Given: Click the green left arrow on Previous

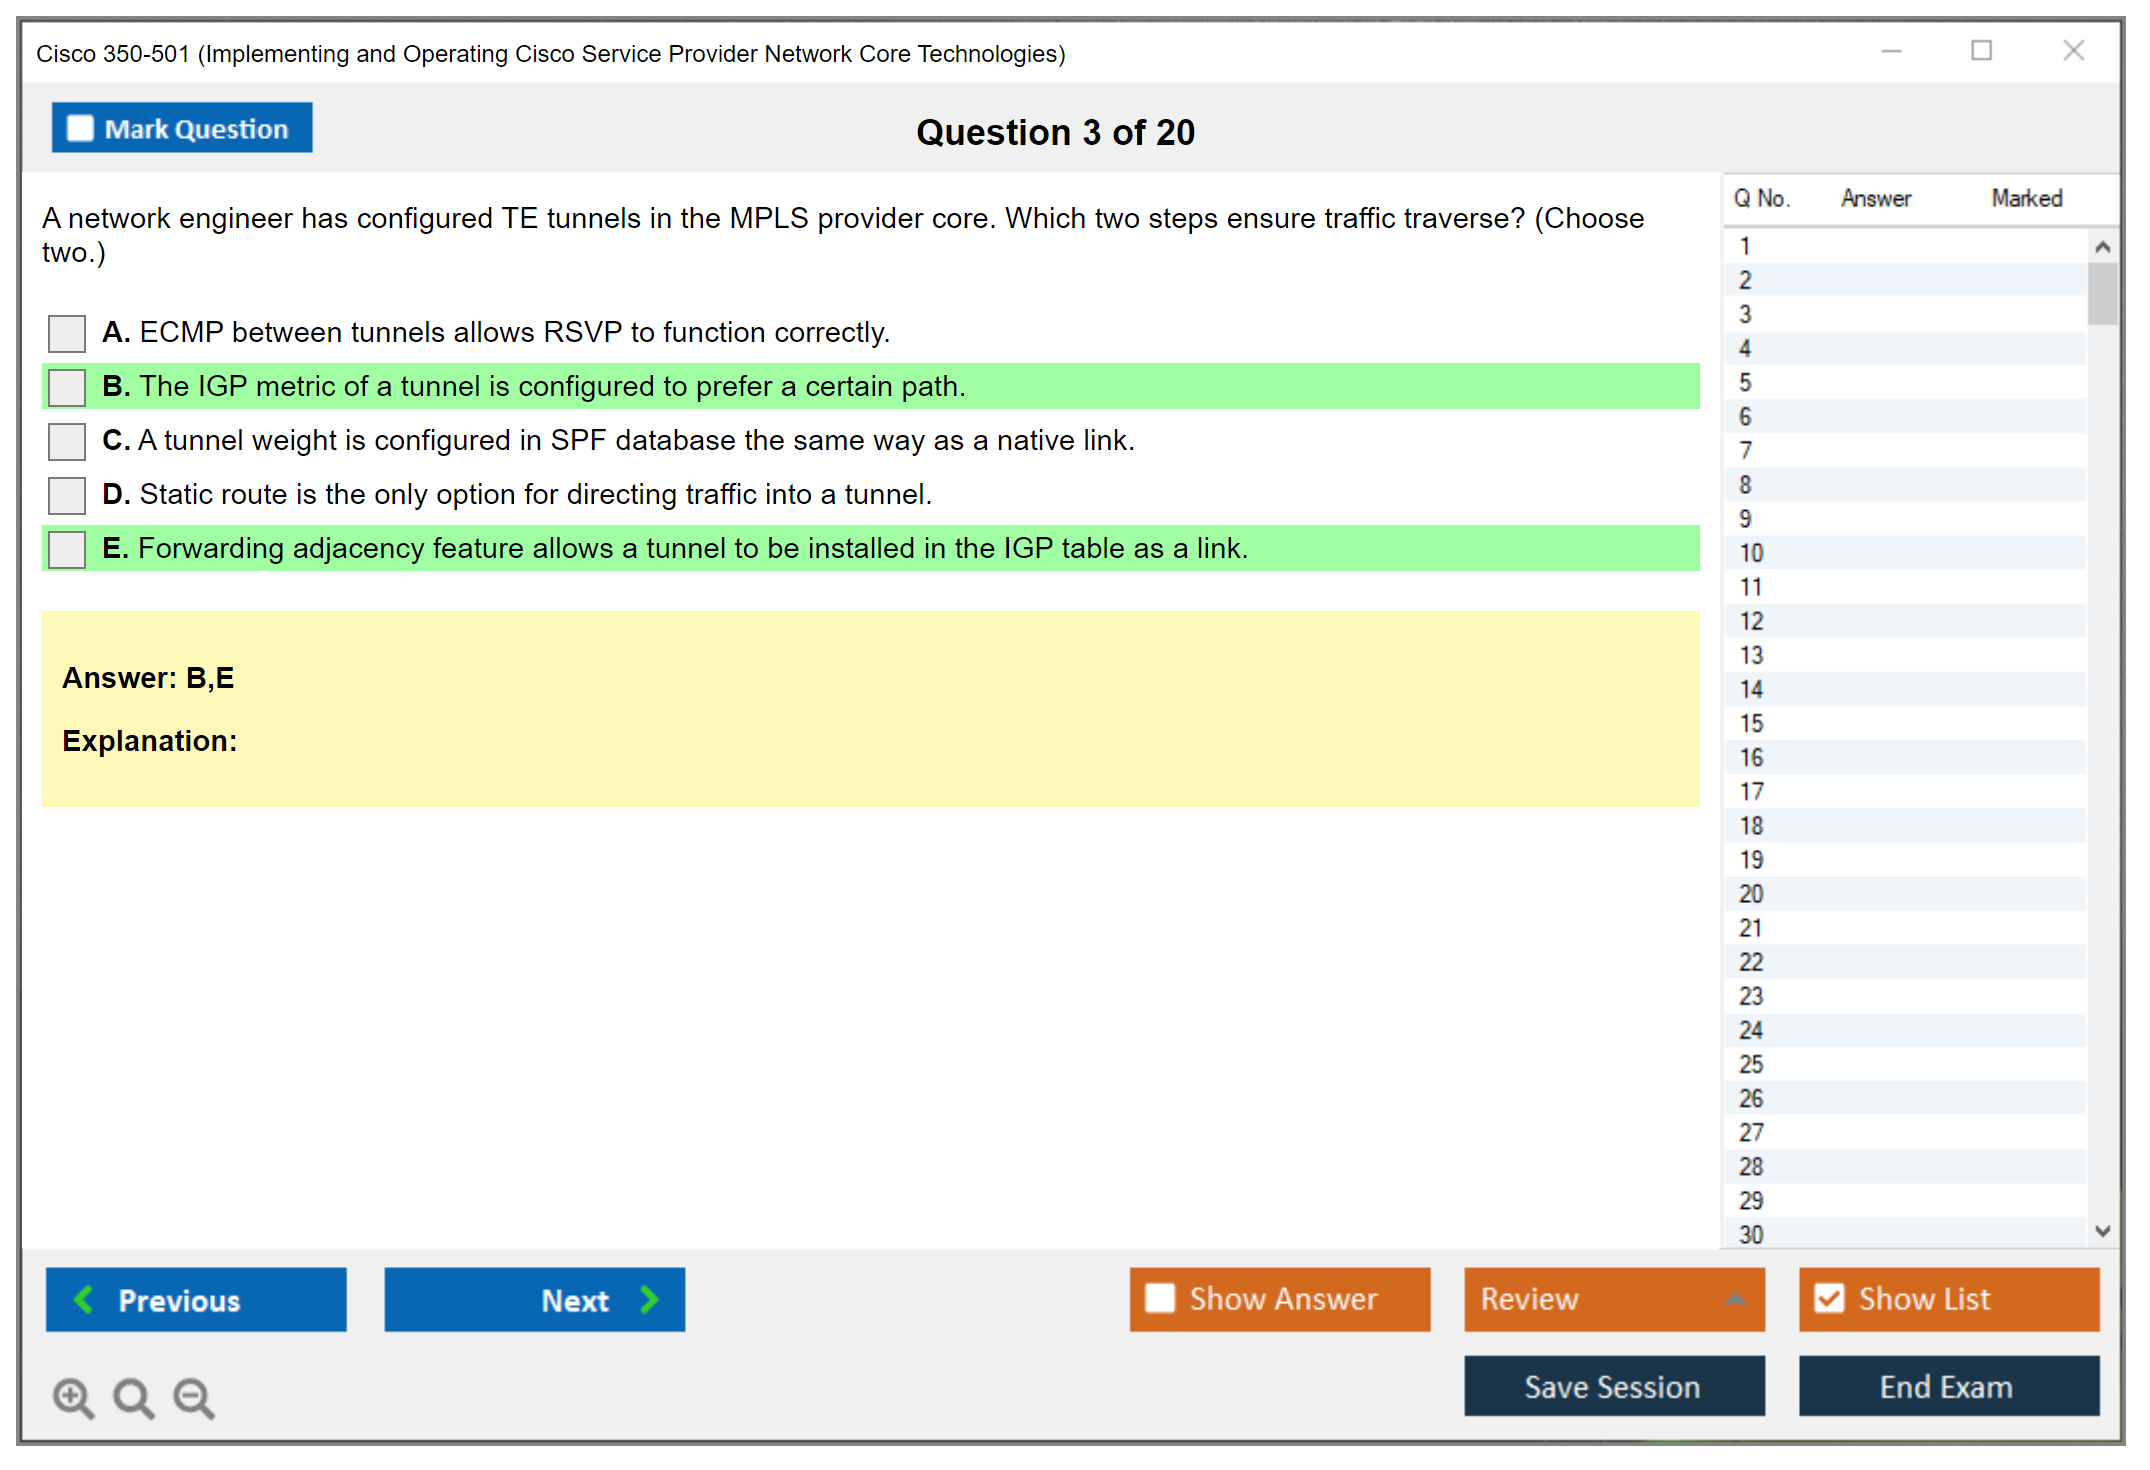Looking at the screenshot, I should click(x=84, y=1299).
